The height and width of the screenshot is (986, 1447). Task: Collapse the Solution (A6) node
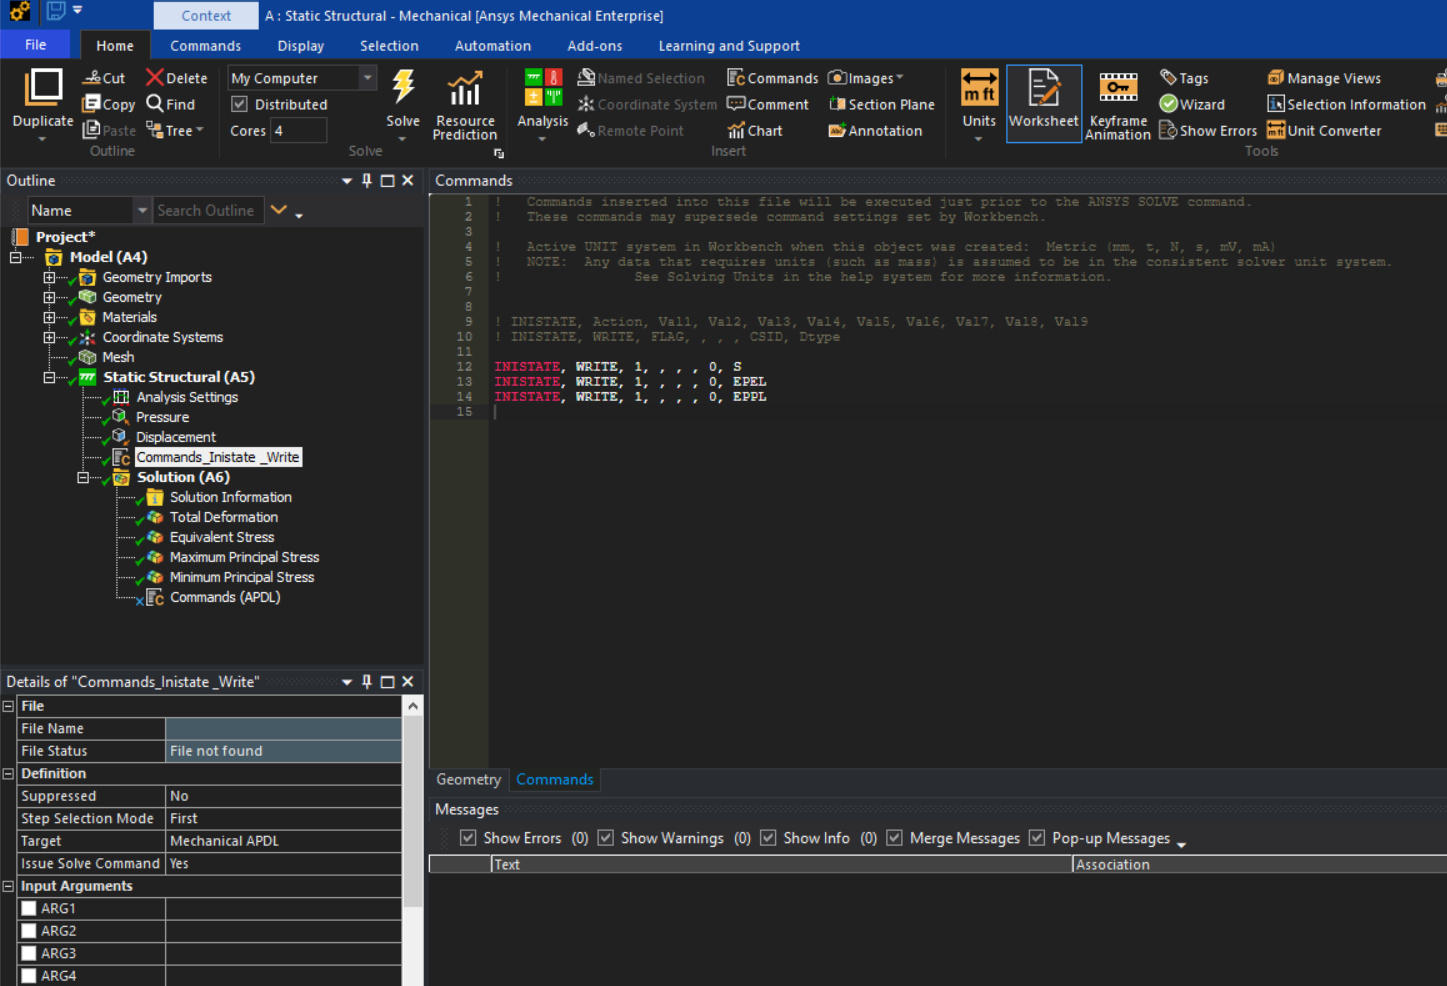click(83, 477)
